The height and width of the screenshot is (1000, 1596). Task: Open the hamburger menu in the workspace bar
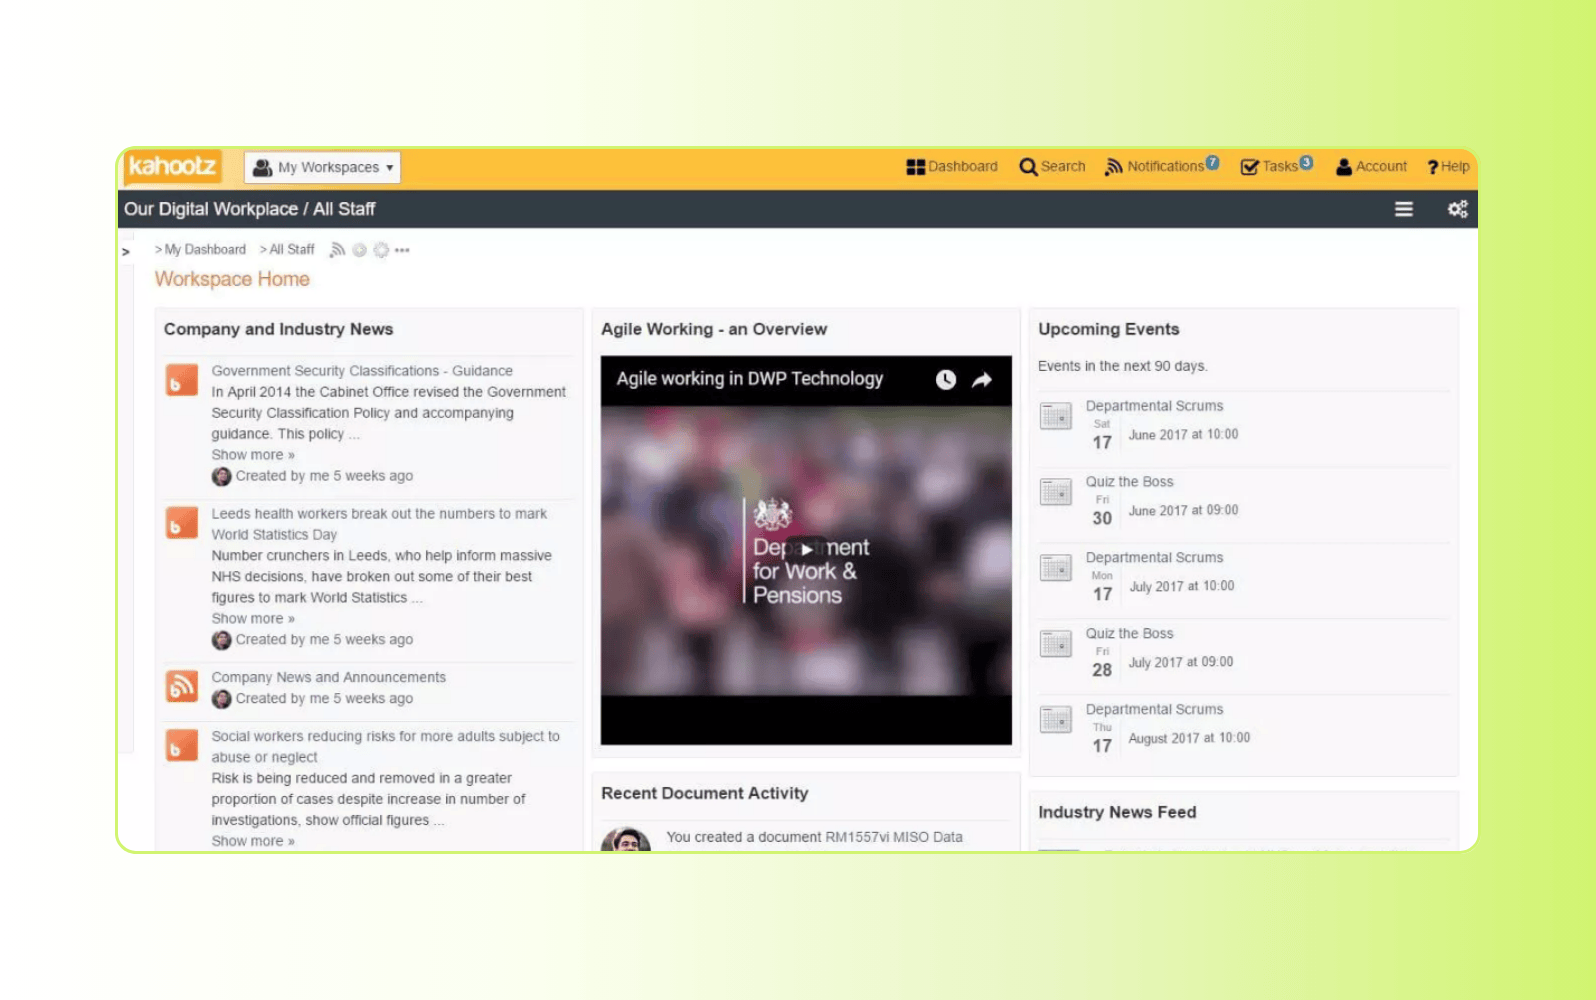click(x=1404, y=209)
